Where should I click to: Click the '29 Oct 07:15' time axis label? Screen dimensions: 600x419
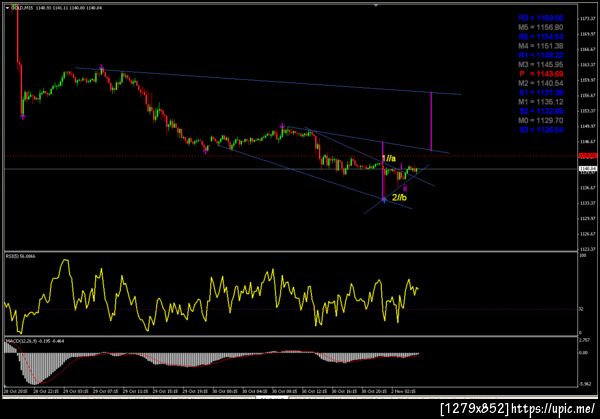click(106, 391)
